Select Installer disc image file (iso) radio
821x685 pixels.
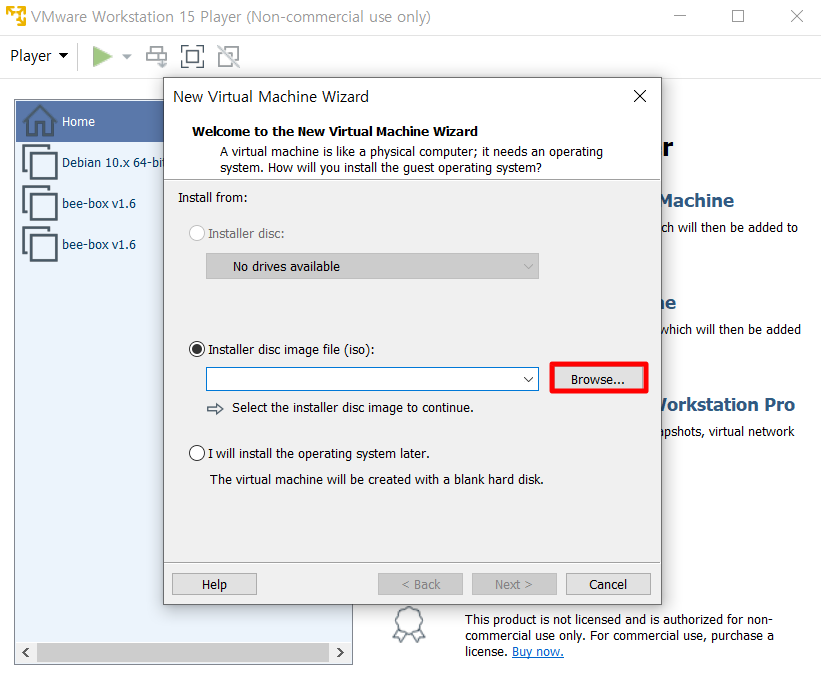[197, 349]
